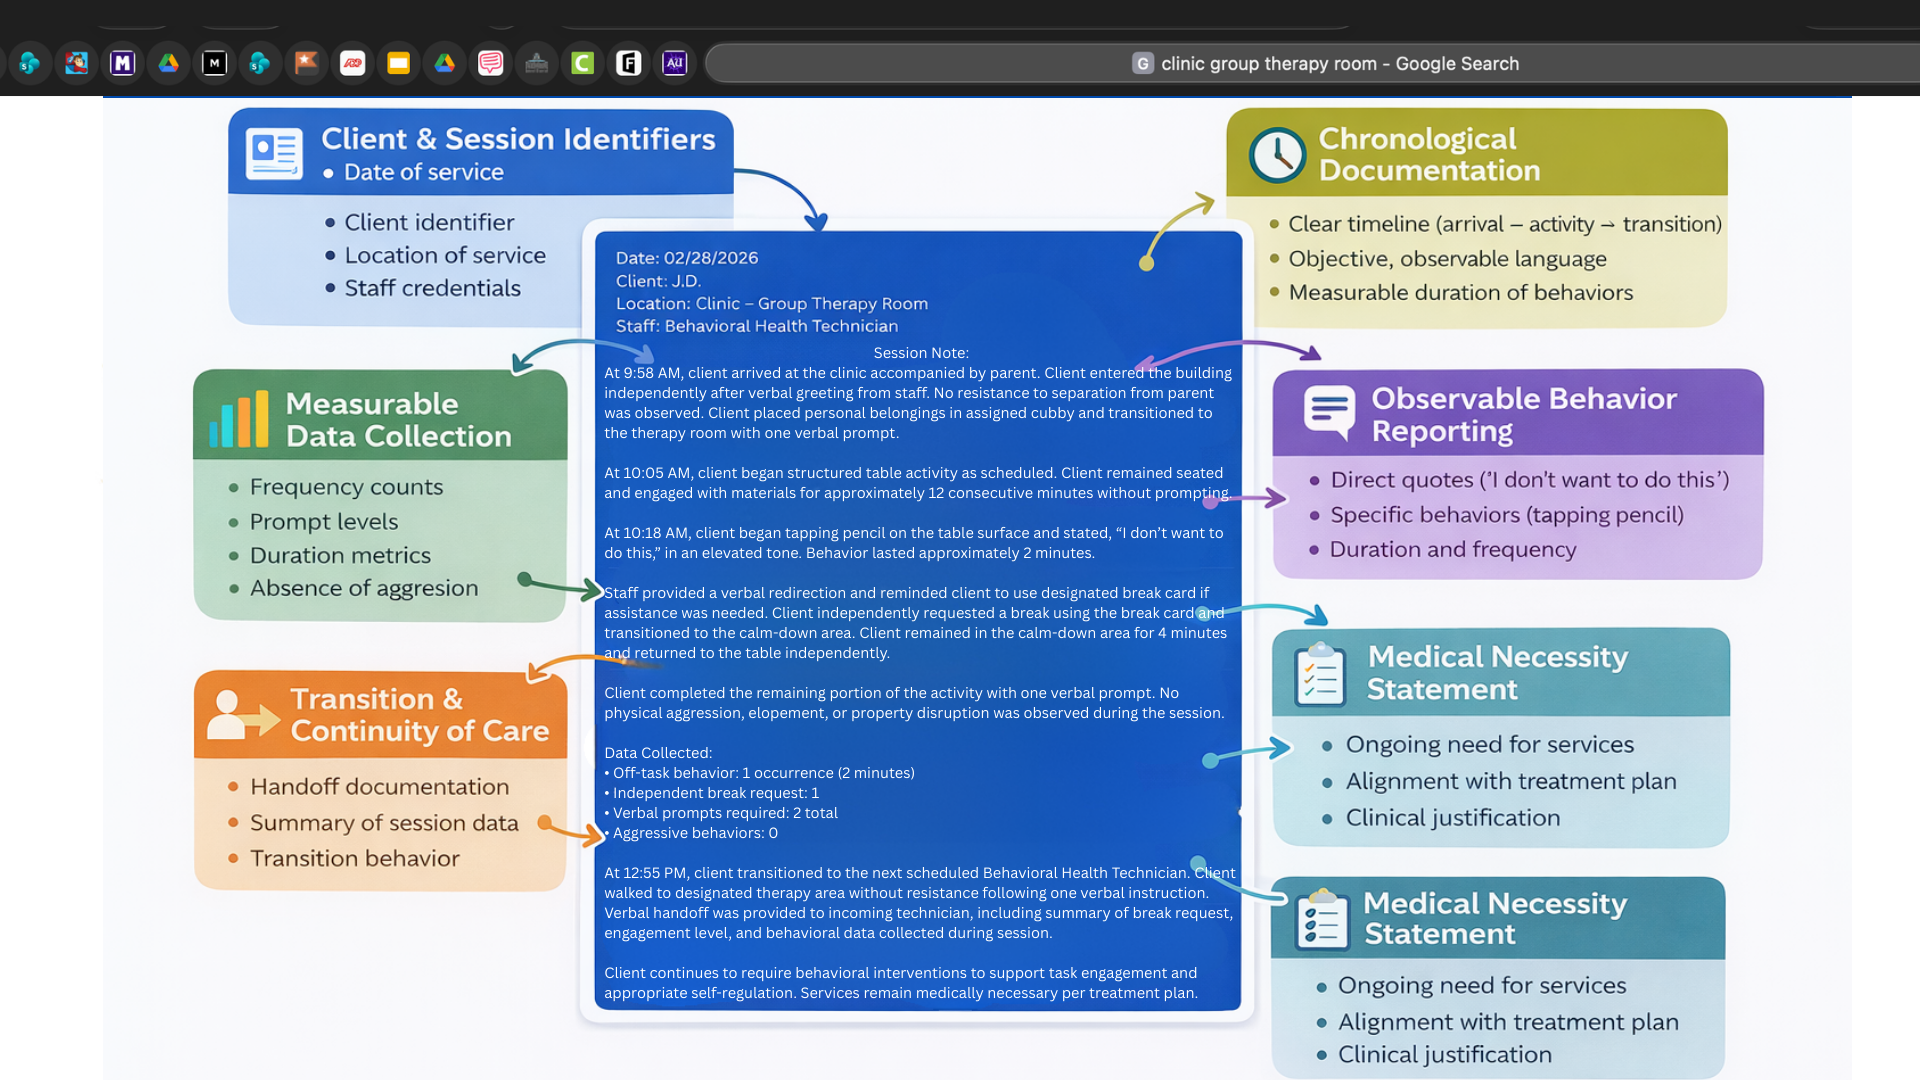Select the black M pinned tab
Screen dimensions: 1920x1080
[x=214, y=64]
